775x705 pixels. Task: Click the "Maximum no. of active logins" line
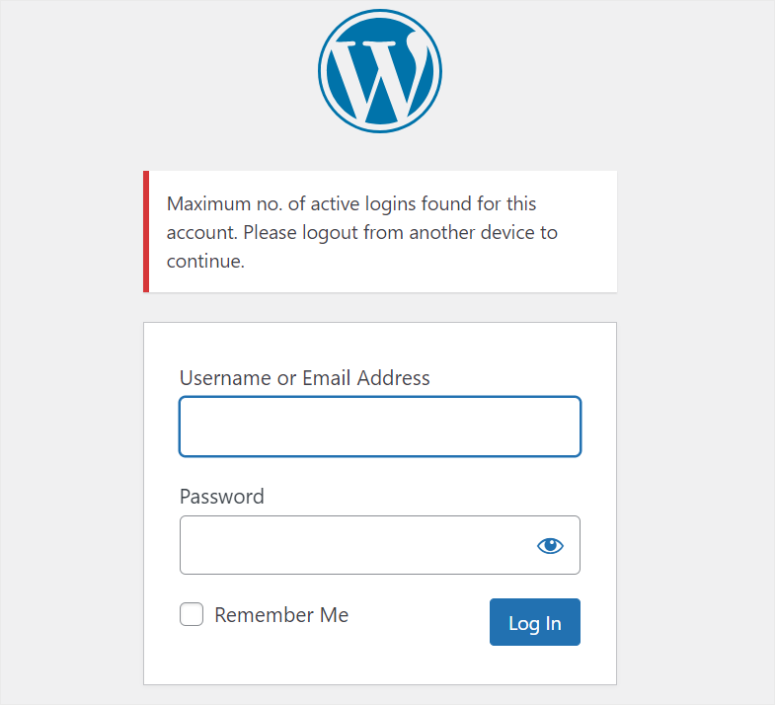tap(351, 204)
